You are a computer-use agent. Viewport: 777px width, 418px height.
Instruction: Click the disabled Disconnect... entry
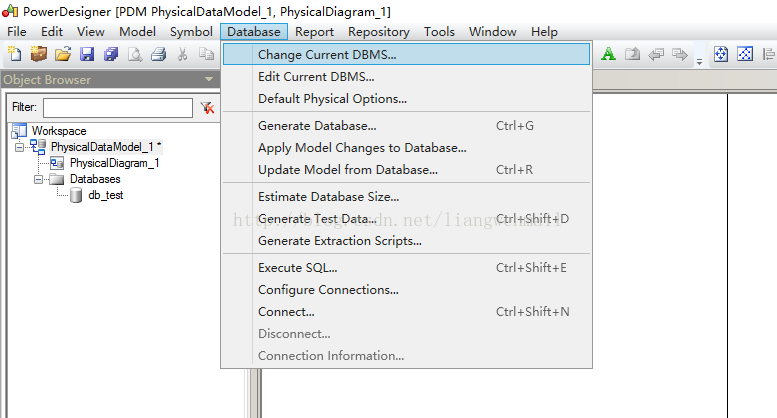point(406,334)
